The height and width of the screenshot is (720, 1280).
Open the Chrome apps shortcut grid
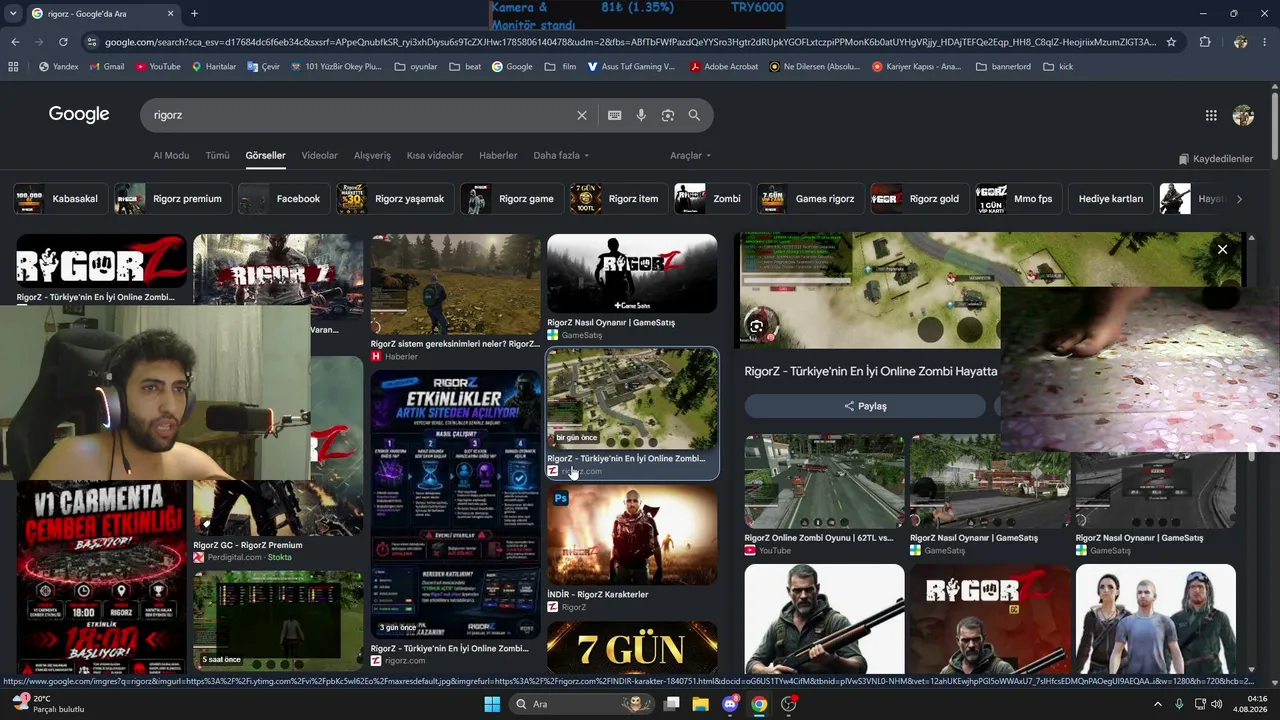click(x=13, y=67)
